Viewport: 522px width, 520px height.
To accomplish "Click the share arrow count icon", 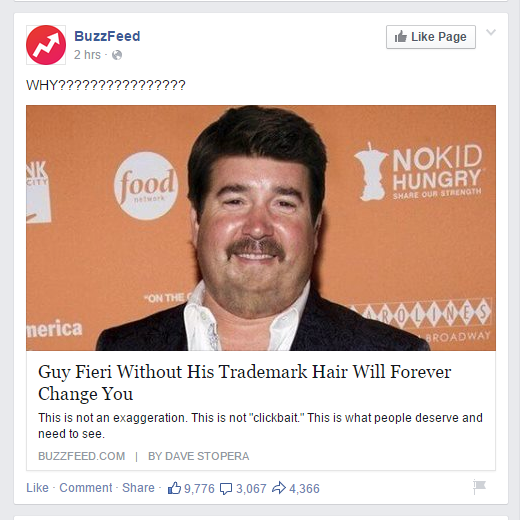I will click(x=279, y=488).
